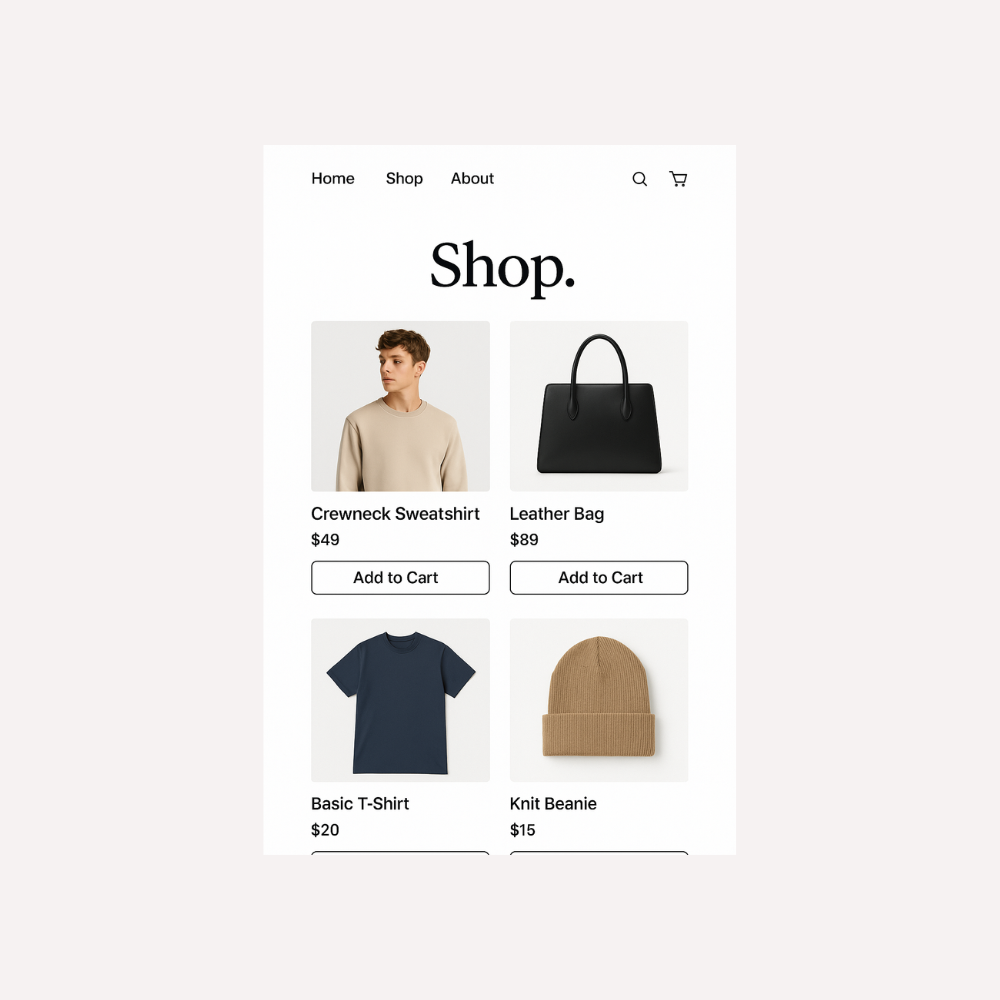This screenshot has width=1000, height=1000.
Task: Click the large Shop. page heading
Action: 503,267
